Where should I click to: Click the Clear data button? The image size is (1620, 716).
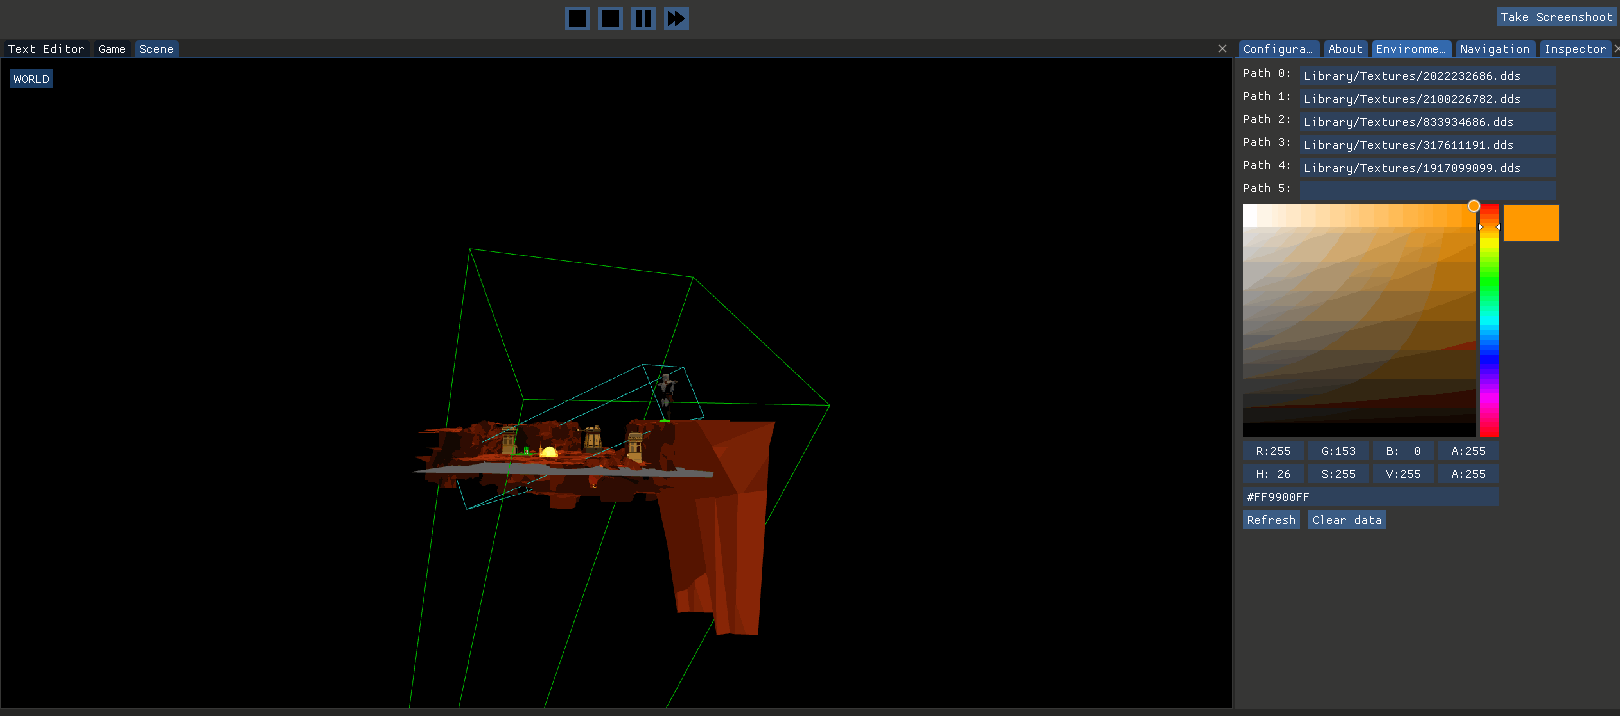pos(1347,520)
